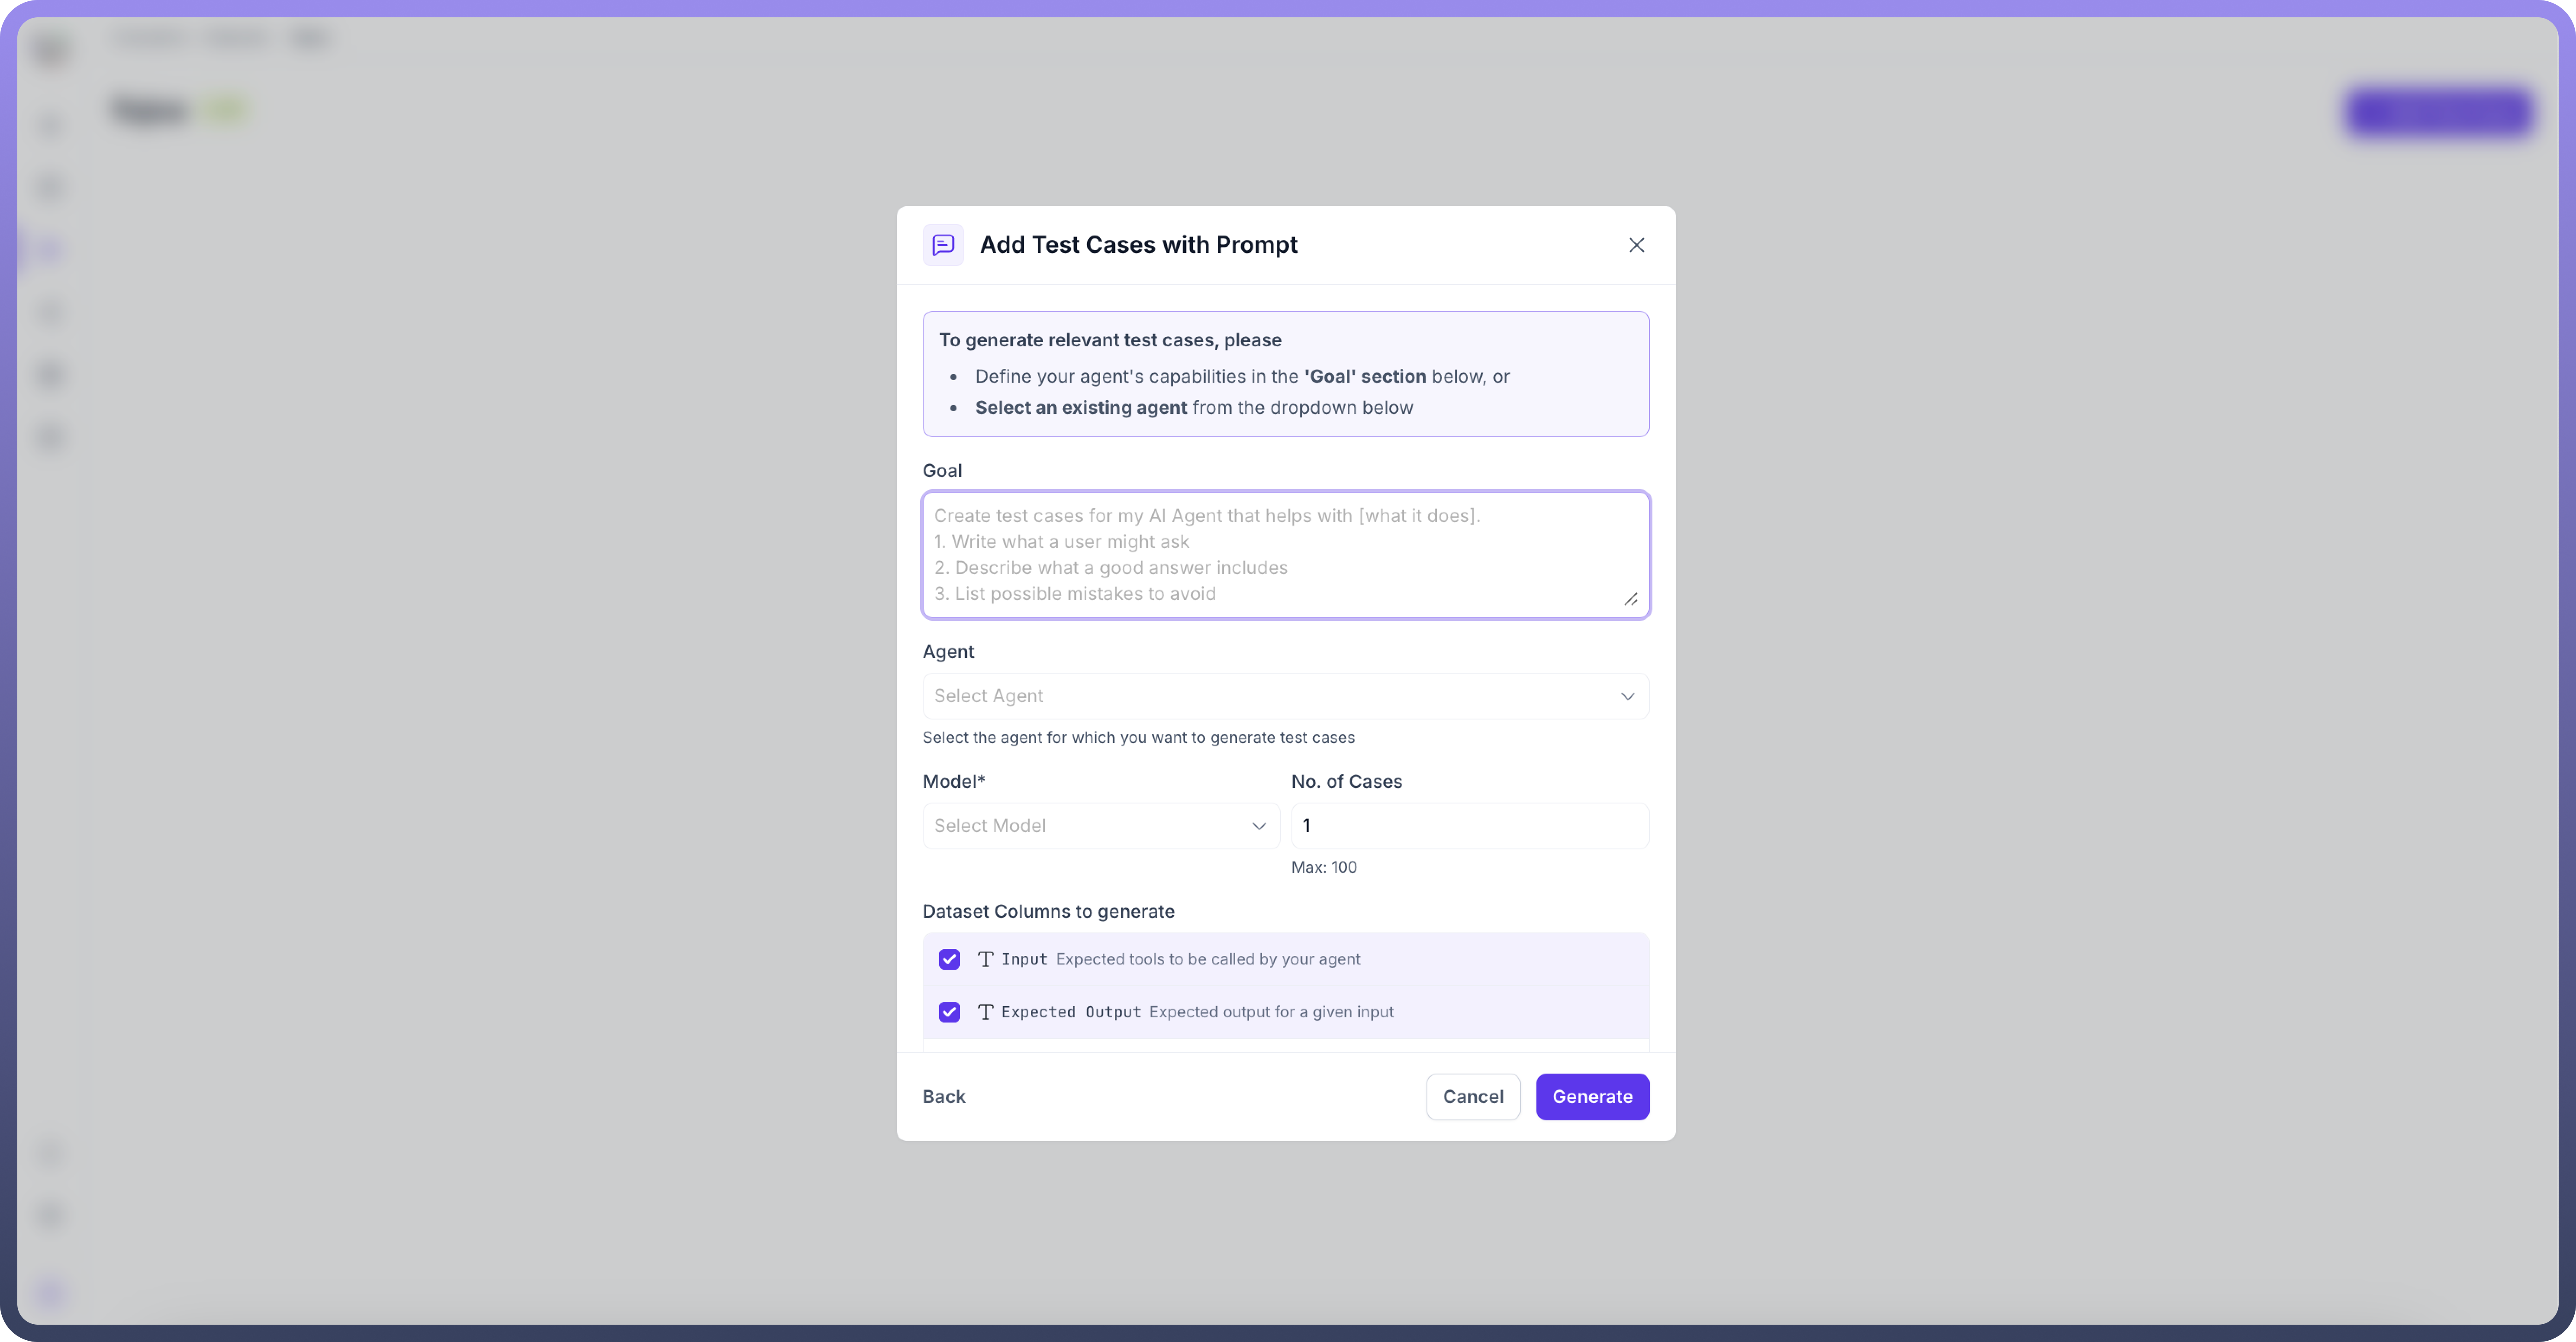Screen dimensions: 2576x1342
Task: Go Back to the previous step
Action: [943, 1096]
